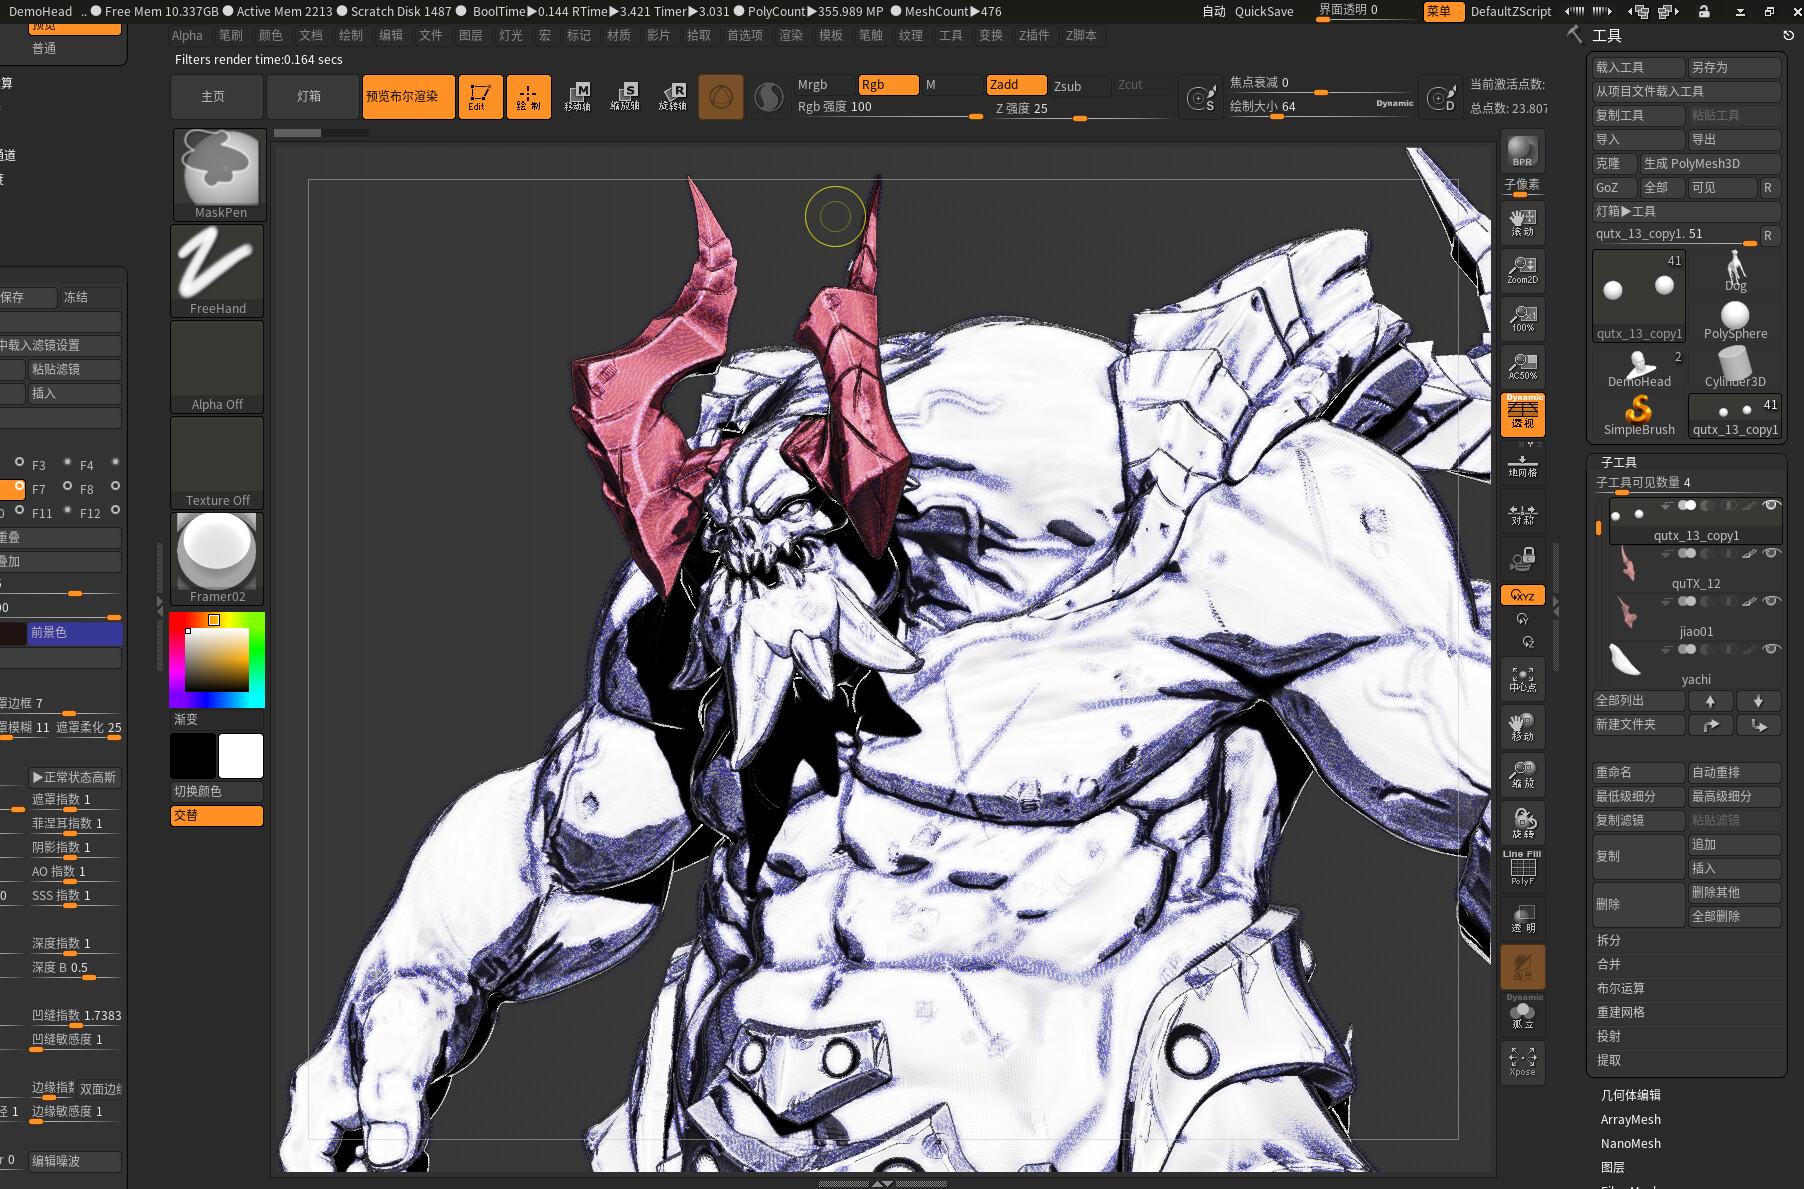
Task: Expand the ArrayMesh section
Action: point(1630,1119)
